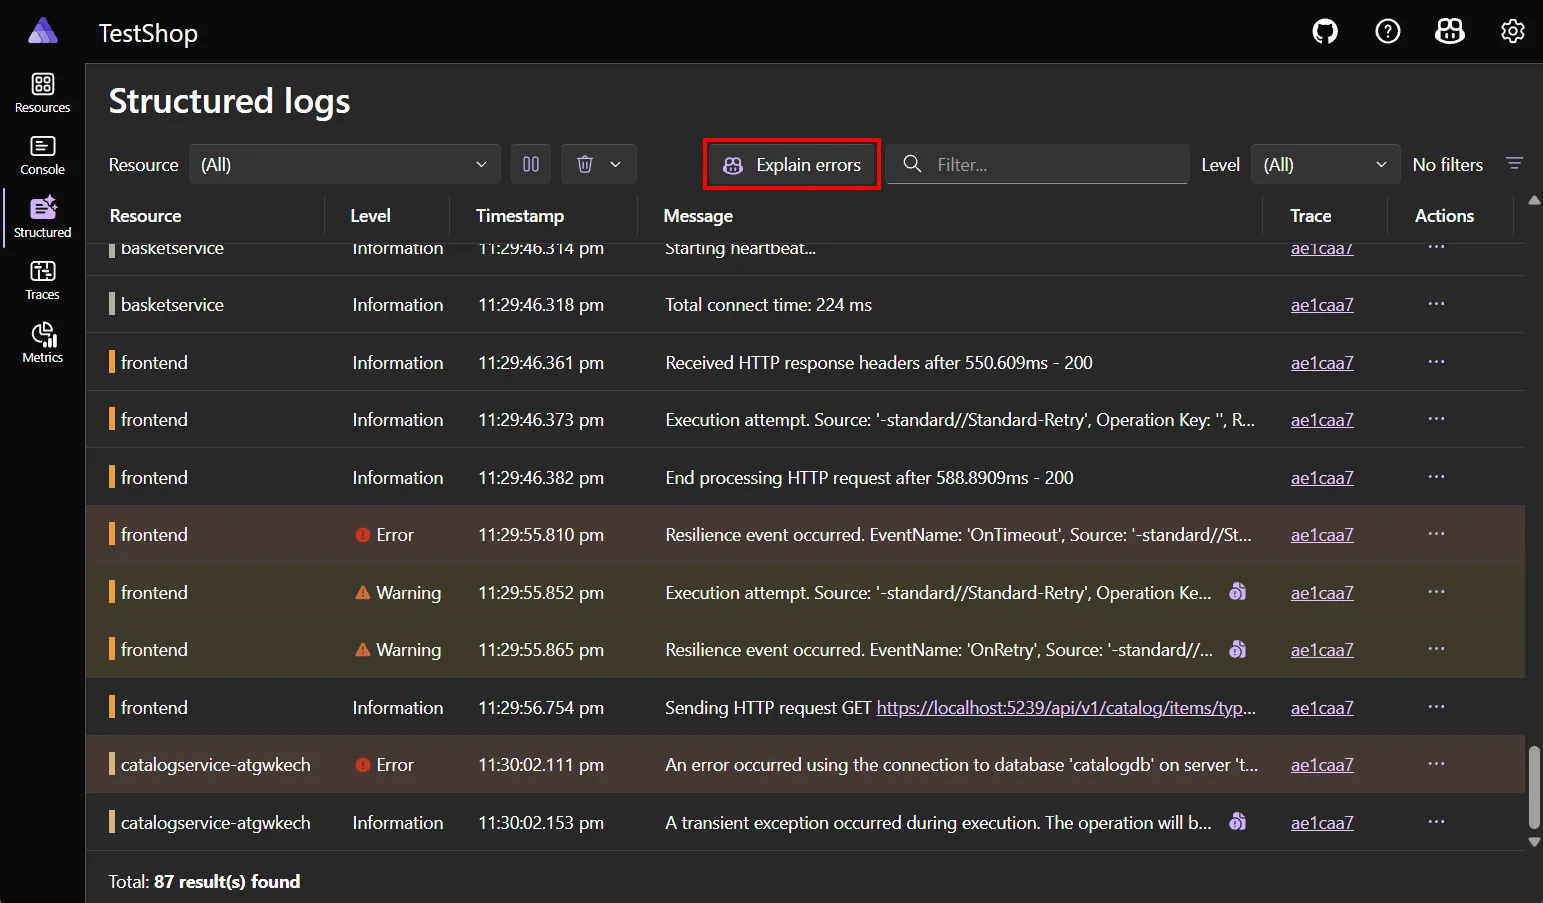Expand the chevron next to the trash button
This screenshot has width=1543, height=903.
pos(615,163)
